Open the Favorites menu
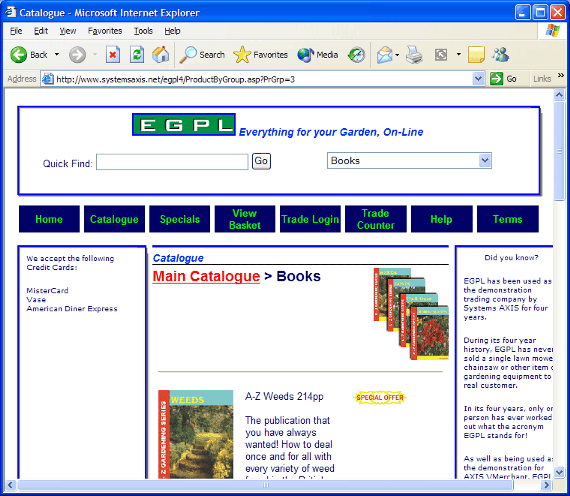The image size is (570, 496). point(105,31)
